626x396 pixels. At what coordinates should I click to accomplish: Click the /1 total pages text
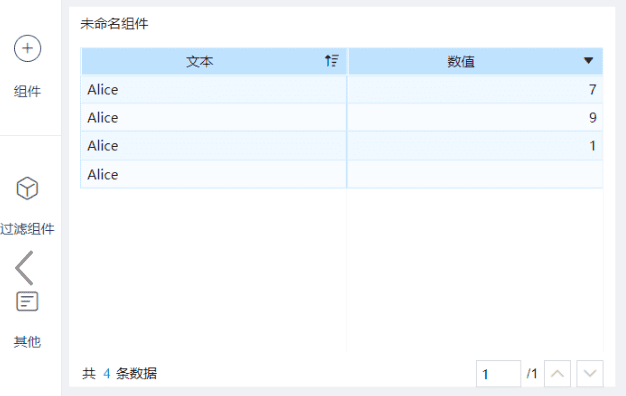[x=532, y=374]
